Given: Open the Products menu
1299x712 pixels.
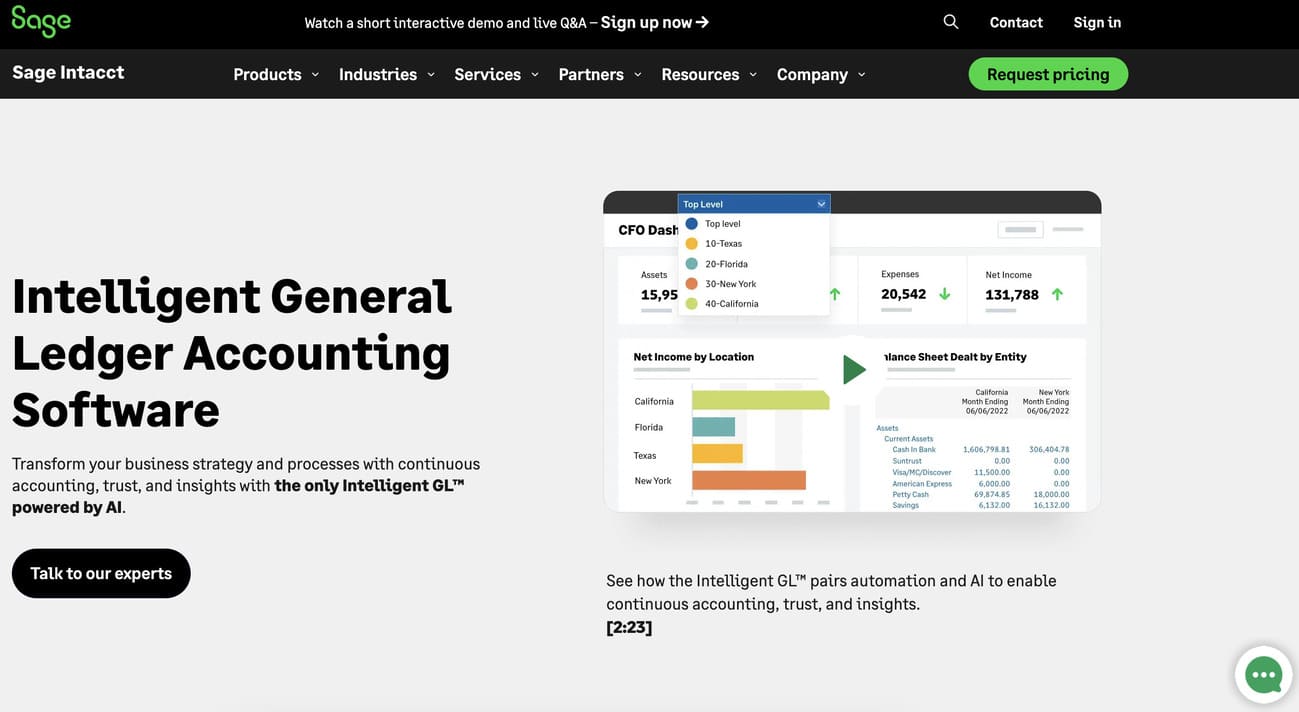Looking at the screenshot, I should pos(267,74).
